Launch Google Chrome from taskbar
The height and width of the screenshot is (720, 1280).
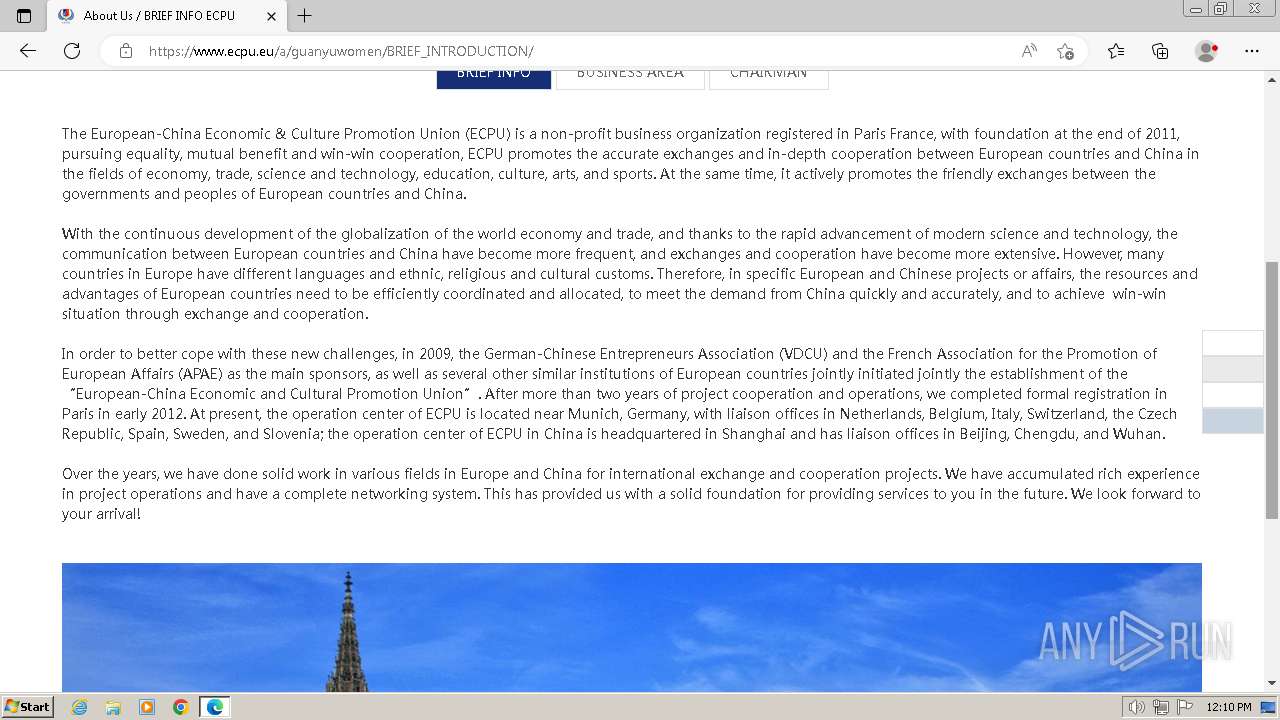tap(181, 707)
